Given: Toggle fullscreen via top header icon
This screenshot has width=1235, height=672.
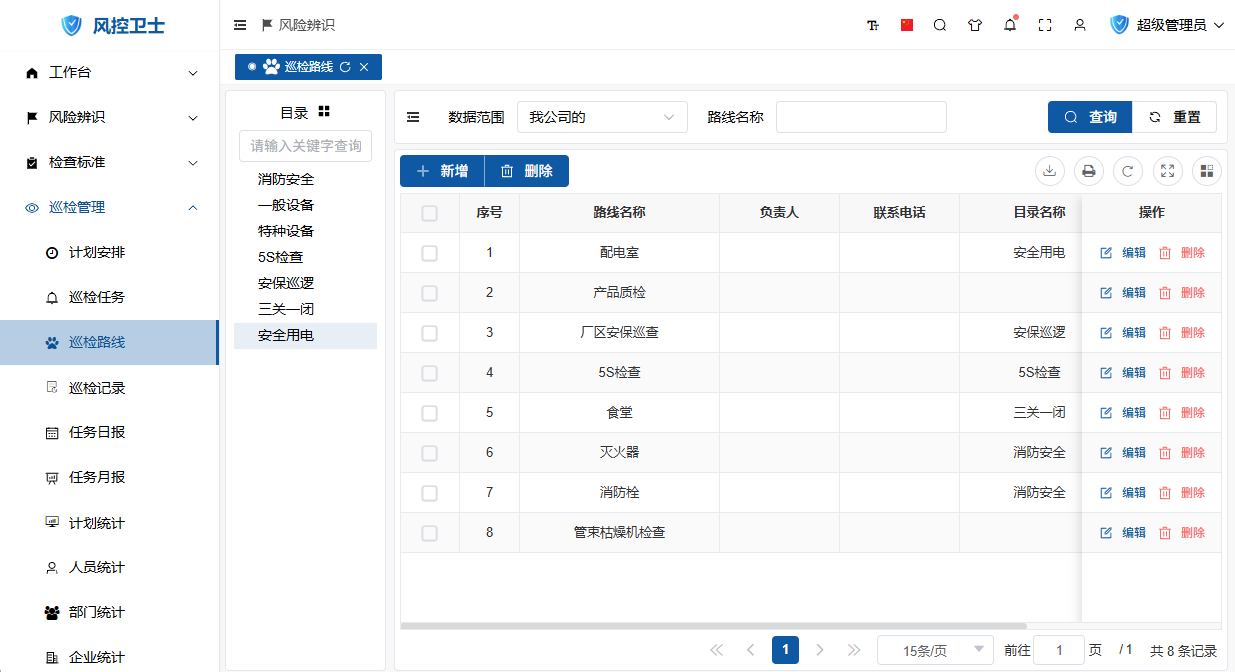Looking at the screenshot, I should [1045, 25].
